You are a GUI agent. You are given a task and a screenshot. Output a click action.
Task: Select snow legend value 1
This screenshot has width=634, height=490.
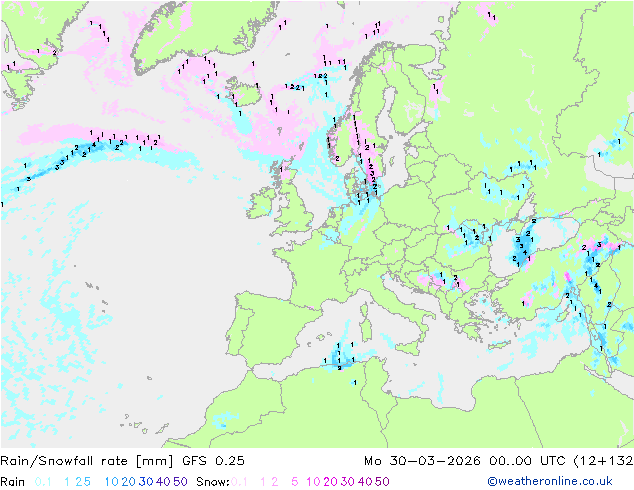[x=263, y=482]
